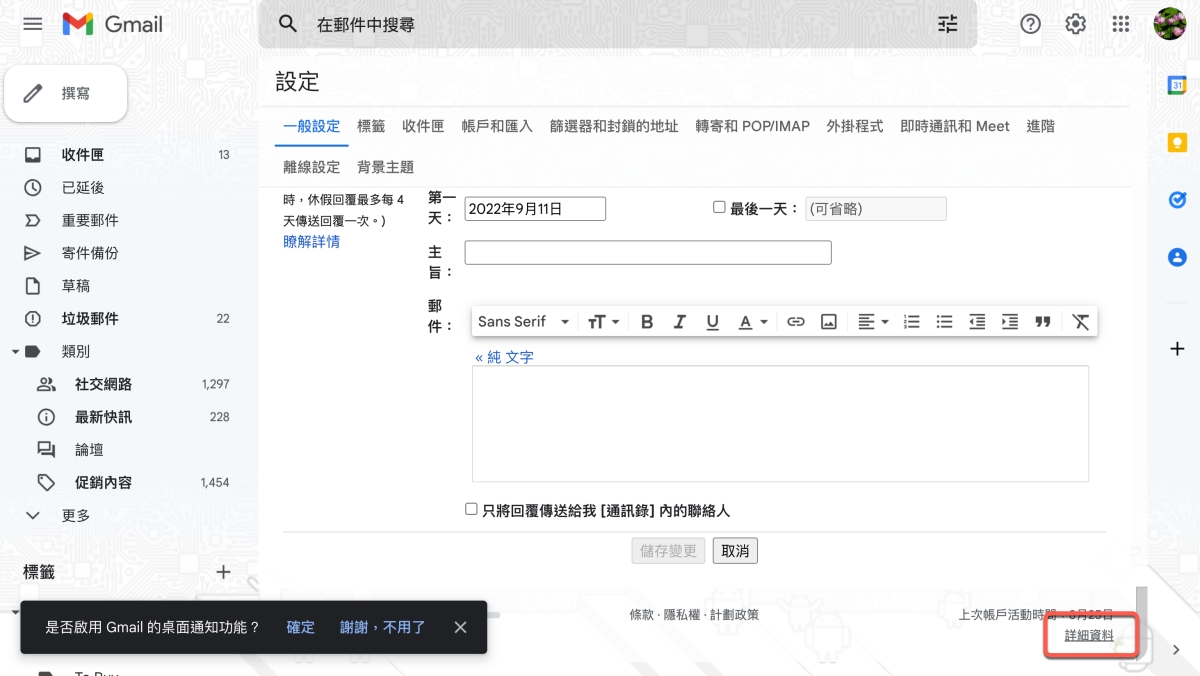
Task: Click the Bold formatting icon
Action: pyautogui.click(x=647, y=322)
